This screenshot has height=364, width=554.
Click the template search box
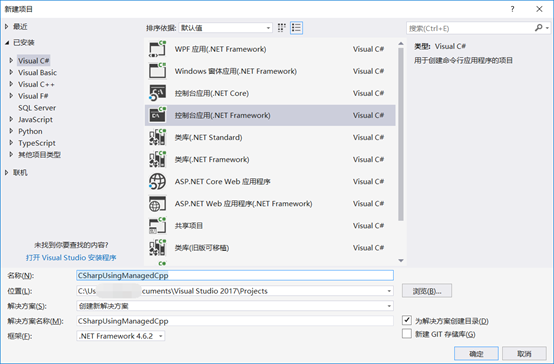pyautogui.click(x=471, y=28)
